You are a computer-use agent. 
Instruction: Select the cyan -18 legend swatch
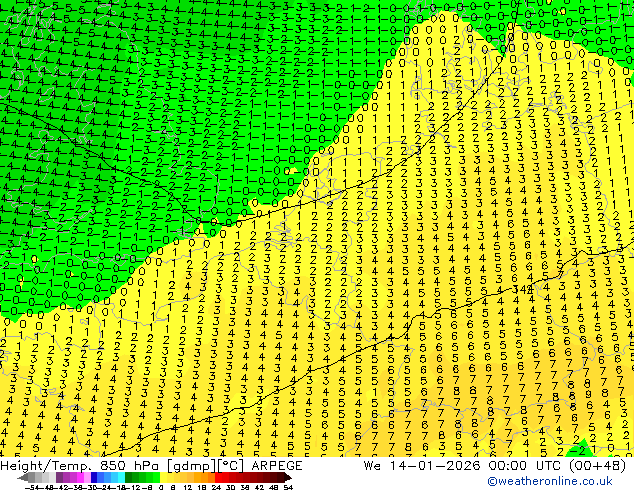pyautogui.click(x=122, y=477)
